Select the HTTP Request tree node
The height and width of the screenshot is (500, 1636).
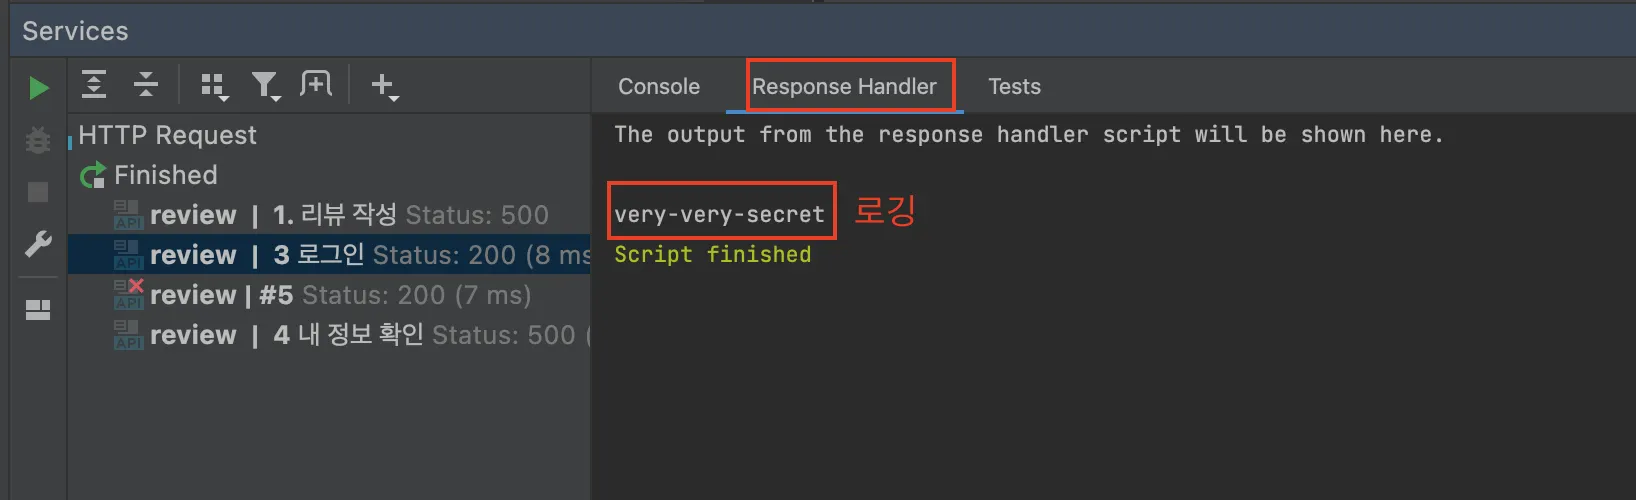pos(167,135)
